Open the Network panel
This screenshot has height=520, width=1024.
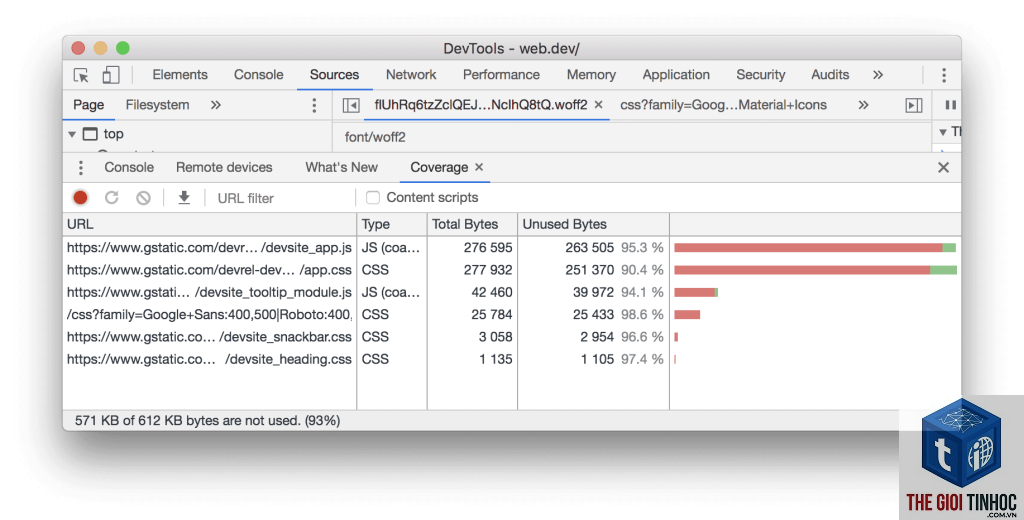click(411, 75)
